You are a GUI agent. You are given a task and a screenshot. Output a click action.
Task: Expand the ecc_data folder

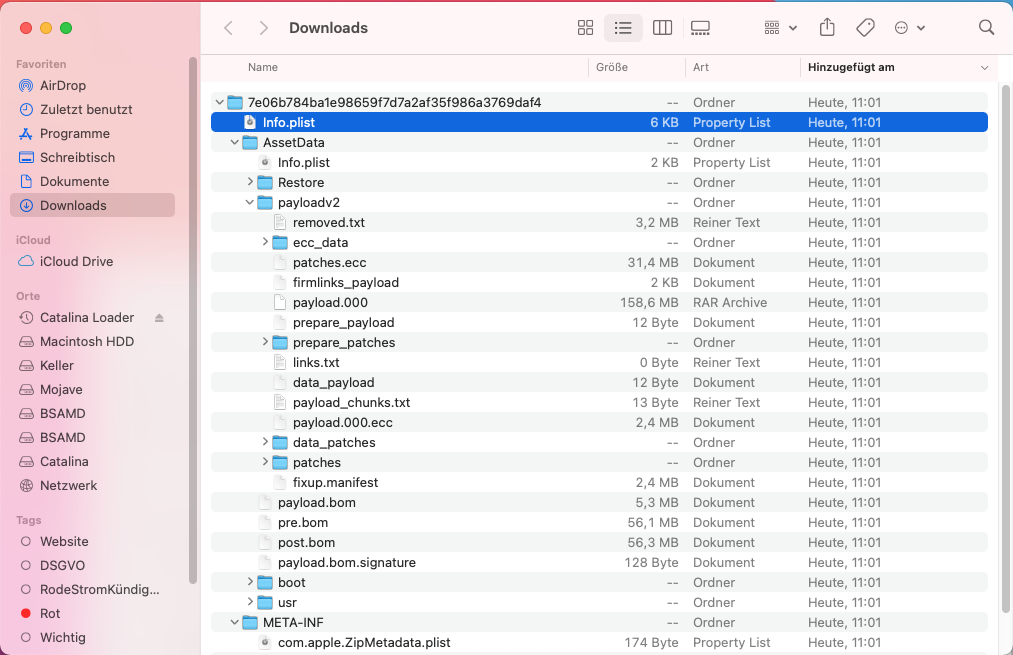265,242
